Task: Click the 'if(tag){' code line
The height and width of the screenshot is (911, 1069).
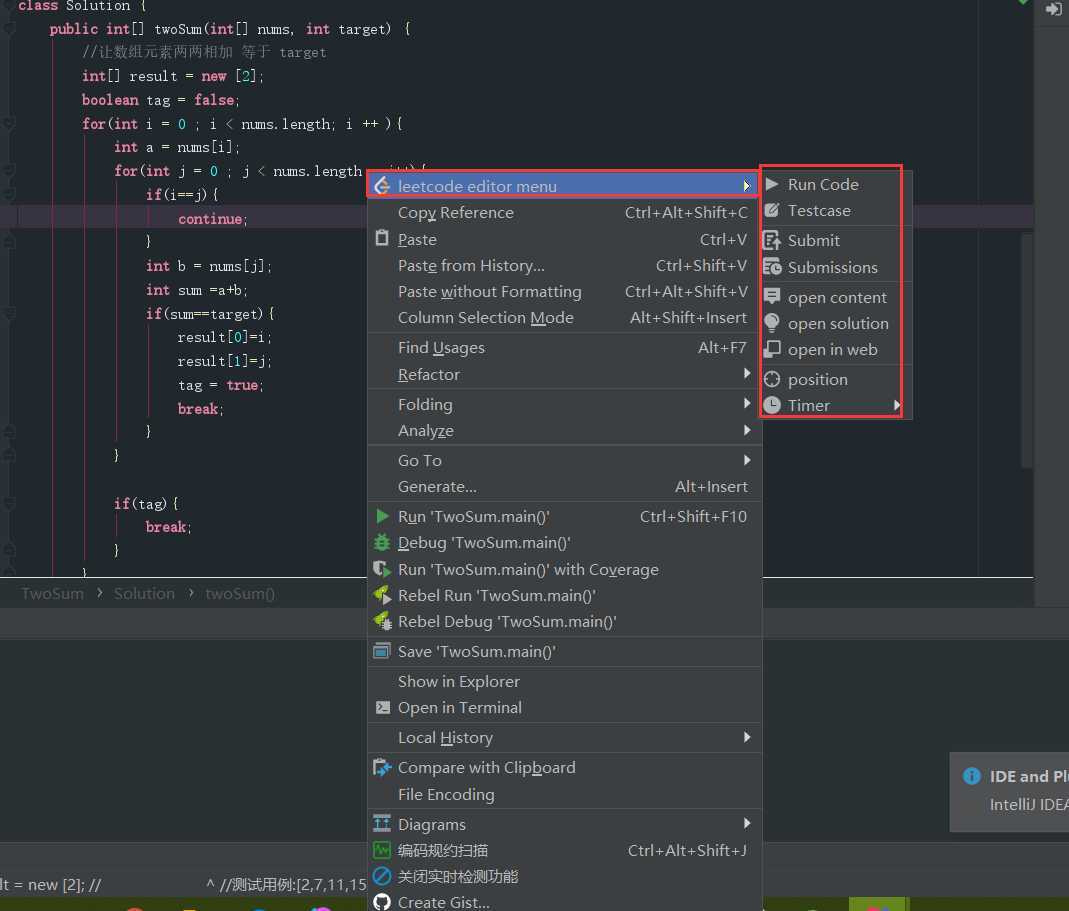Action: (x=146, y=504)
